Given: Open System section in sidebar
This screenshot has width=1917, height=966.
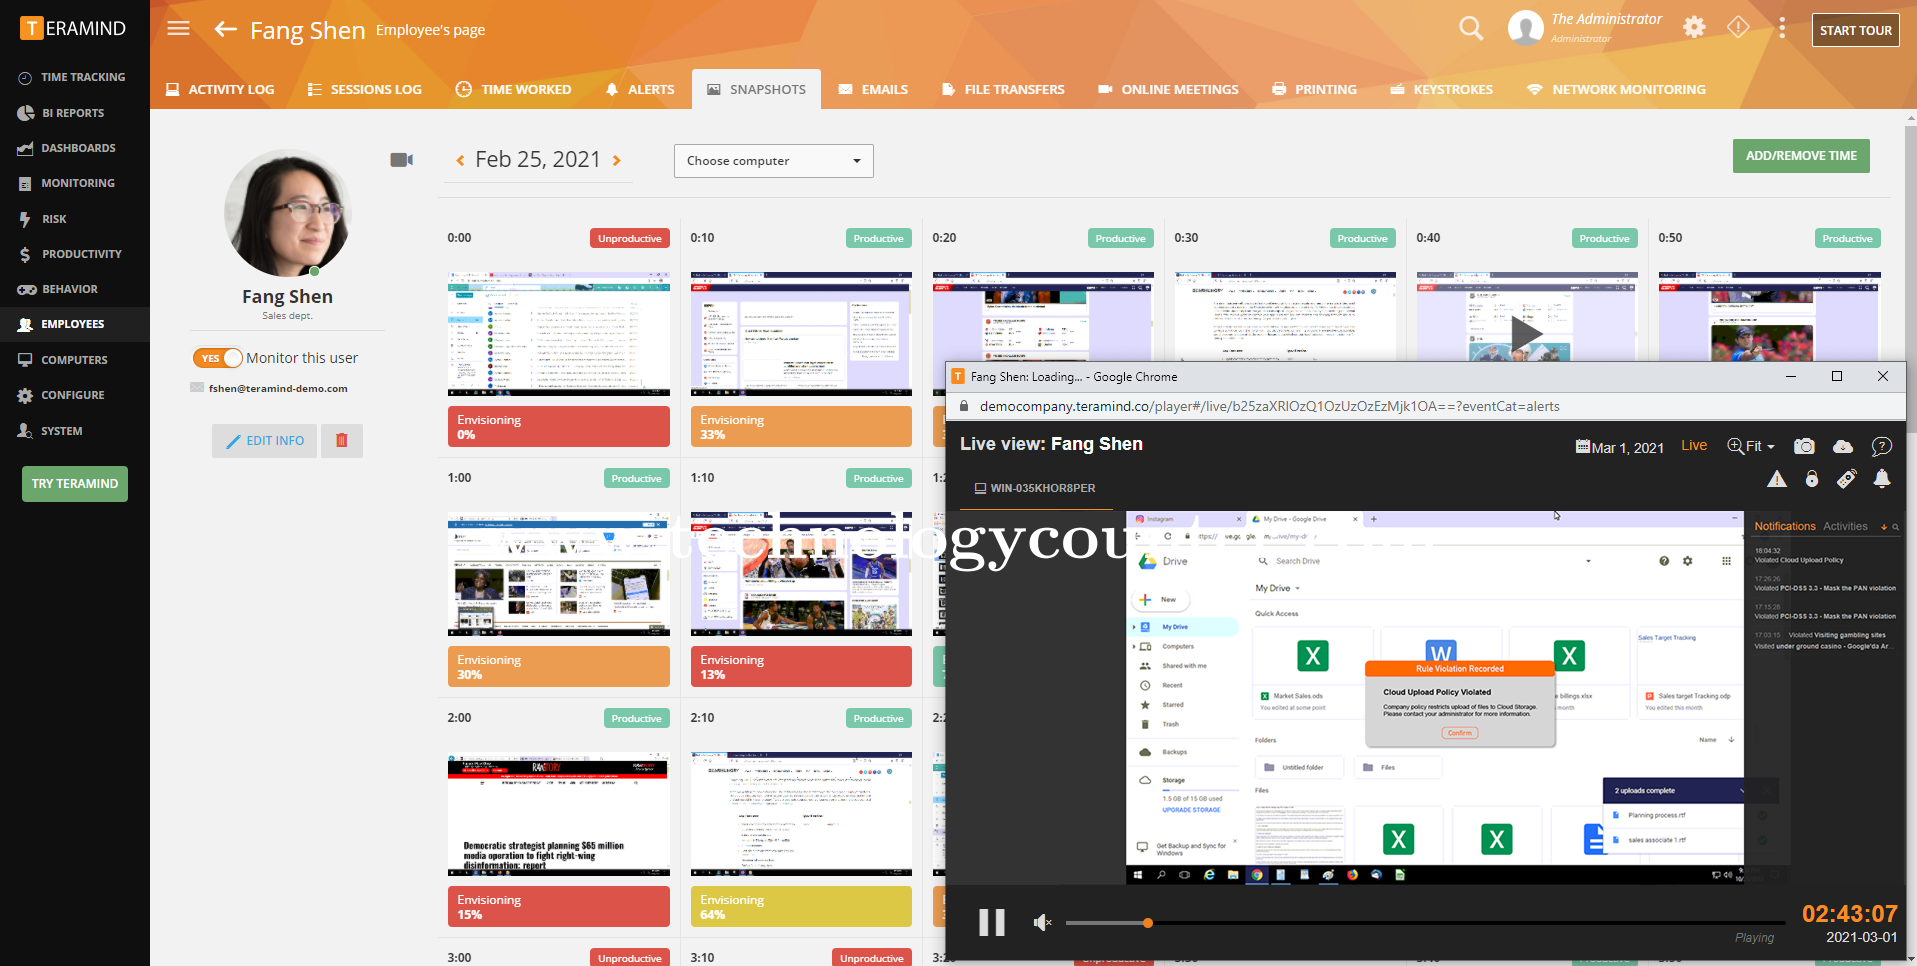Looking at the screenshot, I should pyautogui.click(x=75, y=431).
